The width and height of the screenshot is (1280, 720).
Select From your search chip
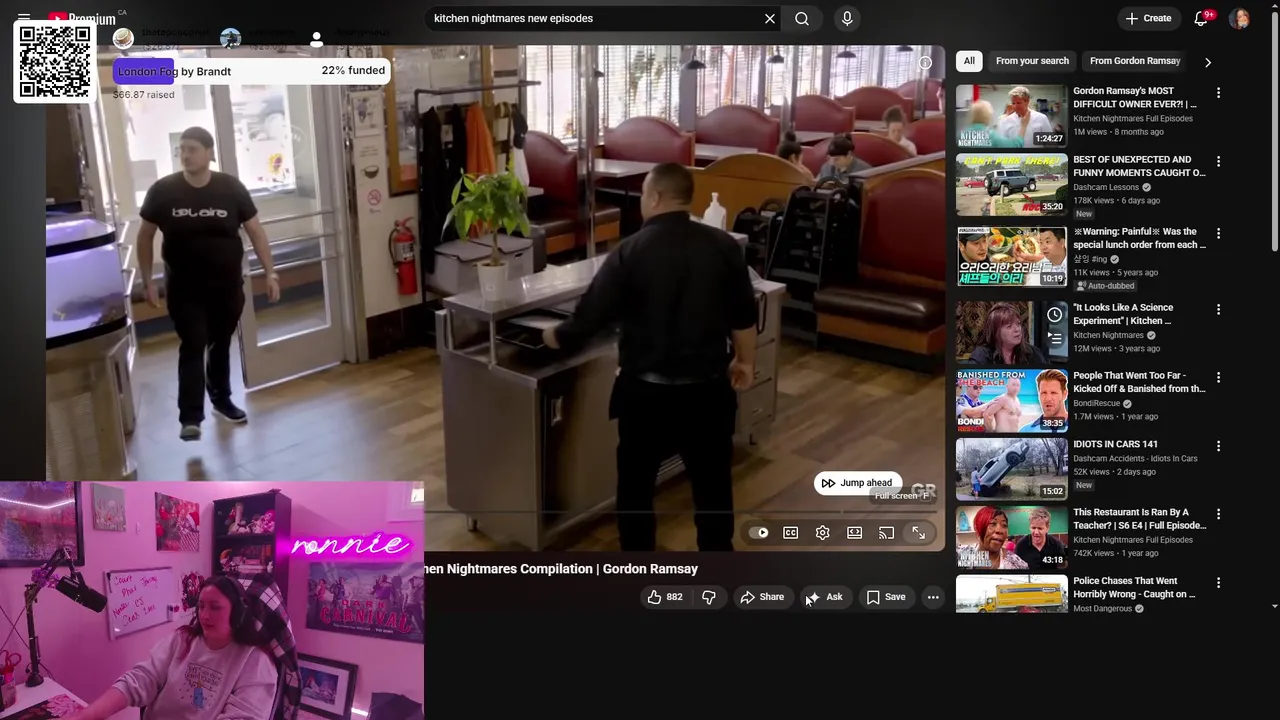click(1032, 61)
